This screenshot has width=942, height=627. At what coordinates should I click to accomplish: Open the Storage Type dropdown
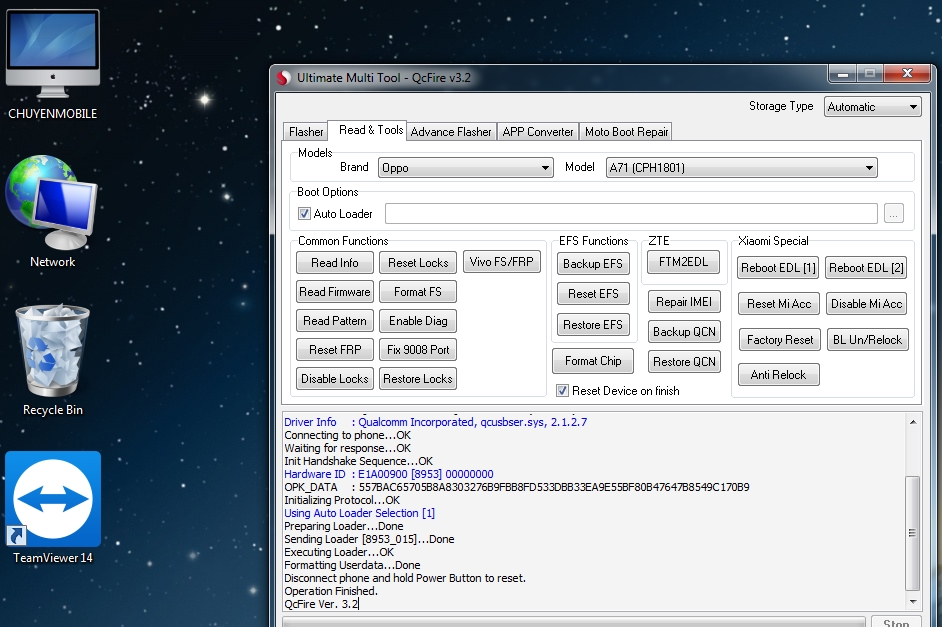872,107
